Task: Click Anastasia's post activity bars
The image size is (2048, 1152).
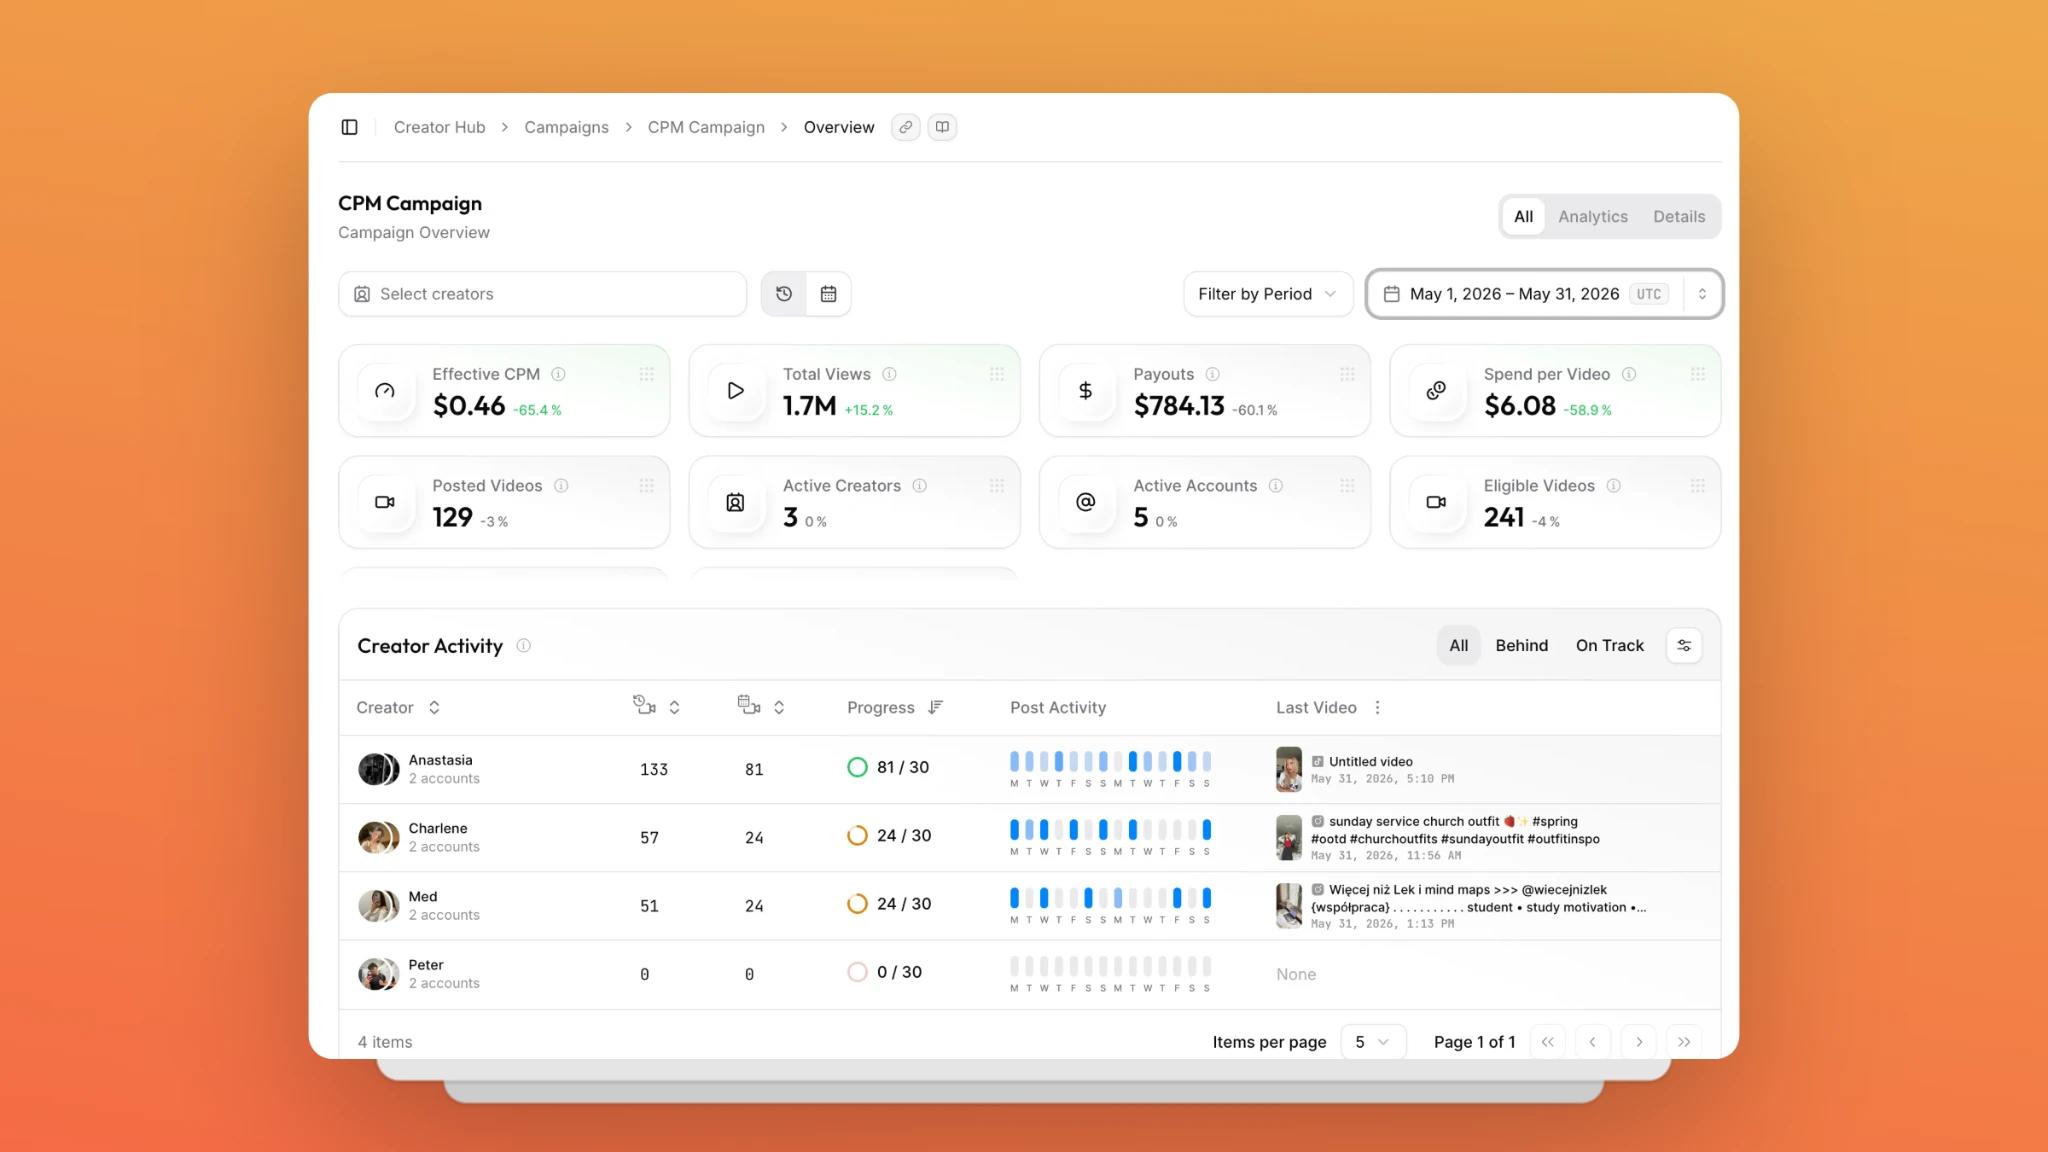Action: (x=1110, y=769)
